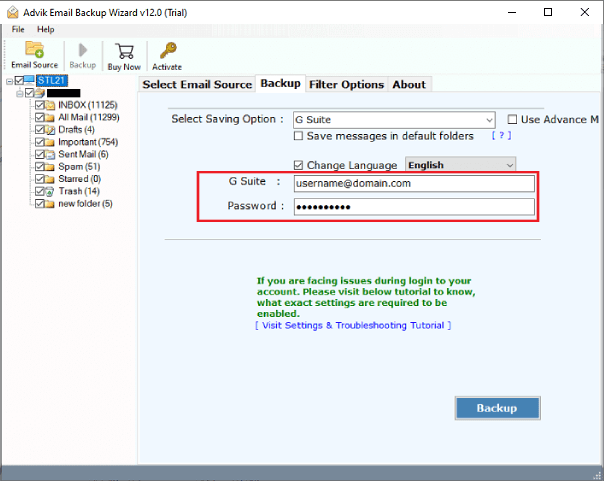This screenshot has width=604, height=481.
Task: Maximize the Advik window
Action: tap(548, 12)
